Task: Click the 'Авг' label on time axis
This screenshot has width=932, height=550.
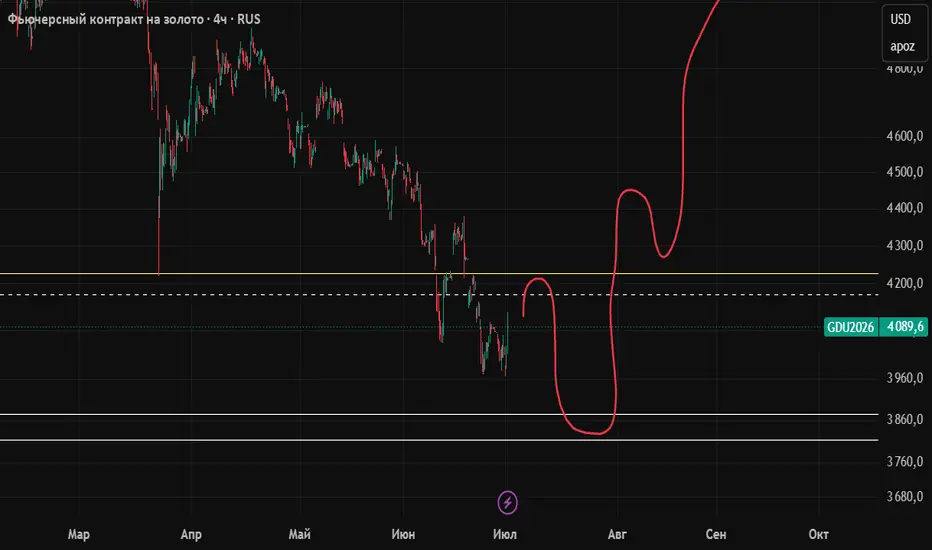Action: [617, 534]
